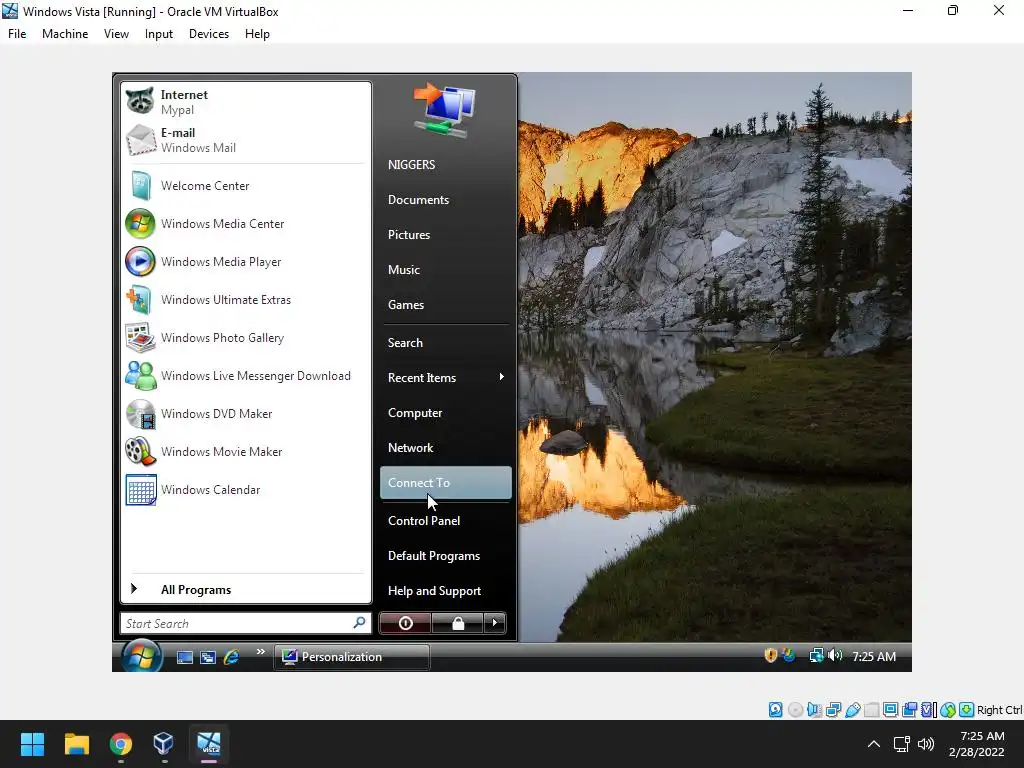Click VirtualBox keyboard capture arrow icon
Screen dimensions: 1024x768
pos(967,710)
